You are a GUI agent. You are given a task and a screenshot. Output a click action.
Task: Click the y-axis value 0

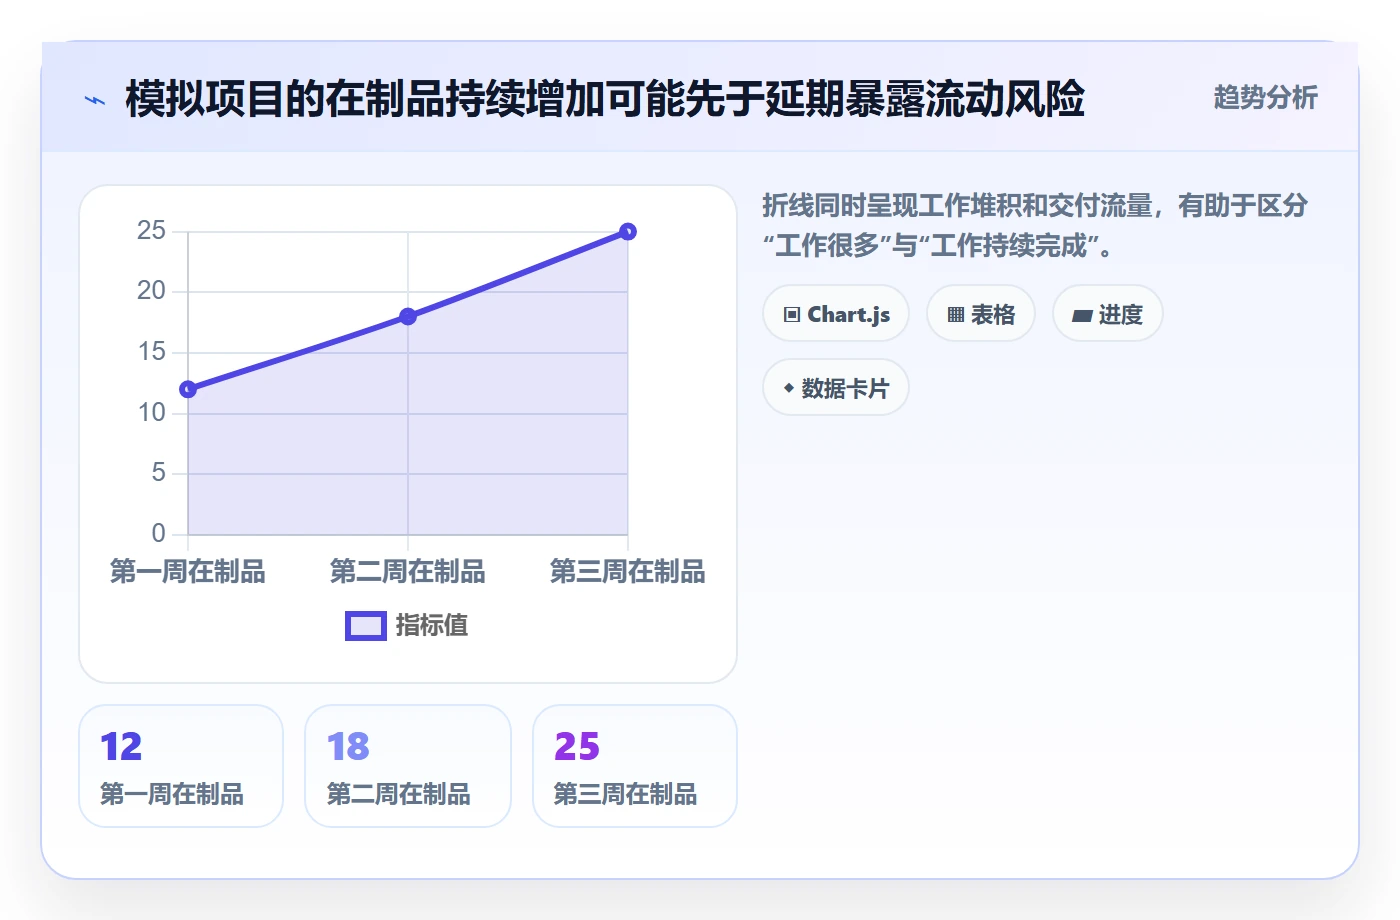[158, 533]
